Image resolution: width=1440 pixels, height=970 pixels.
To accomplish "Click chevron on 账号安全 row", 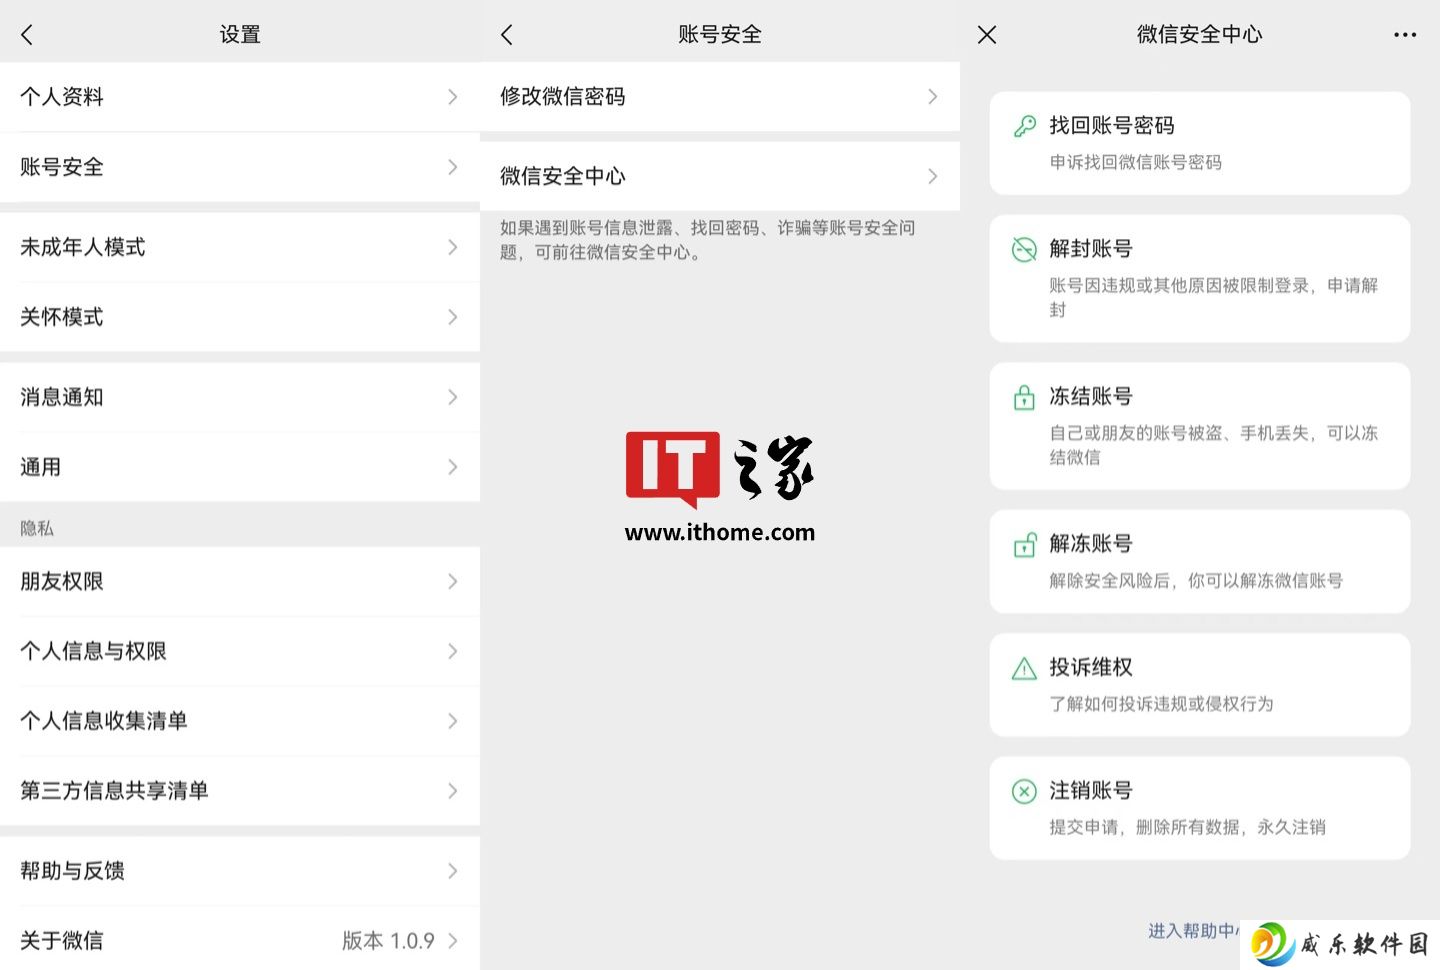I will 453,167.
